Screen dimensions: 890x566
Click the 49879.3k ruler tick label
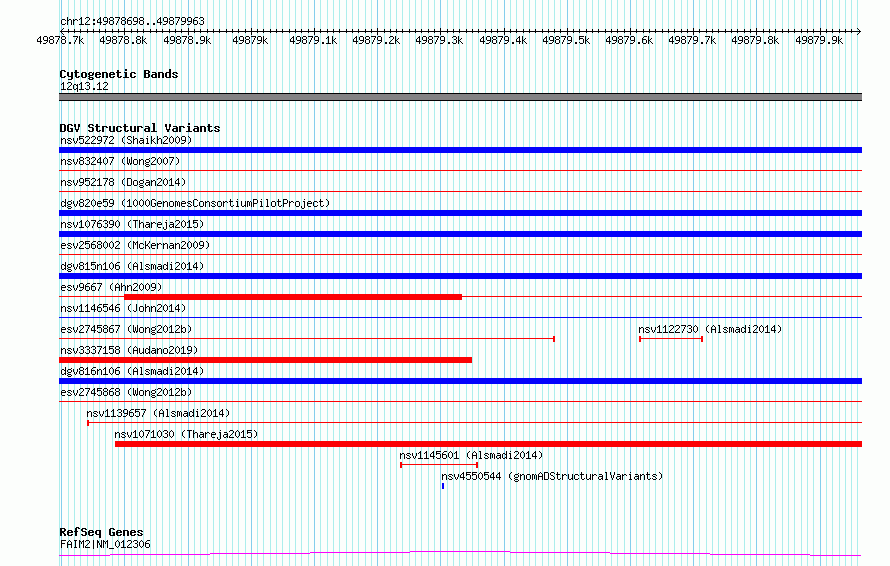pos(439,40)
